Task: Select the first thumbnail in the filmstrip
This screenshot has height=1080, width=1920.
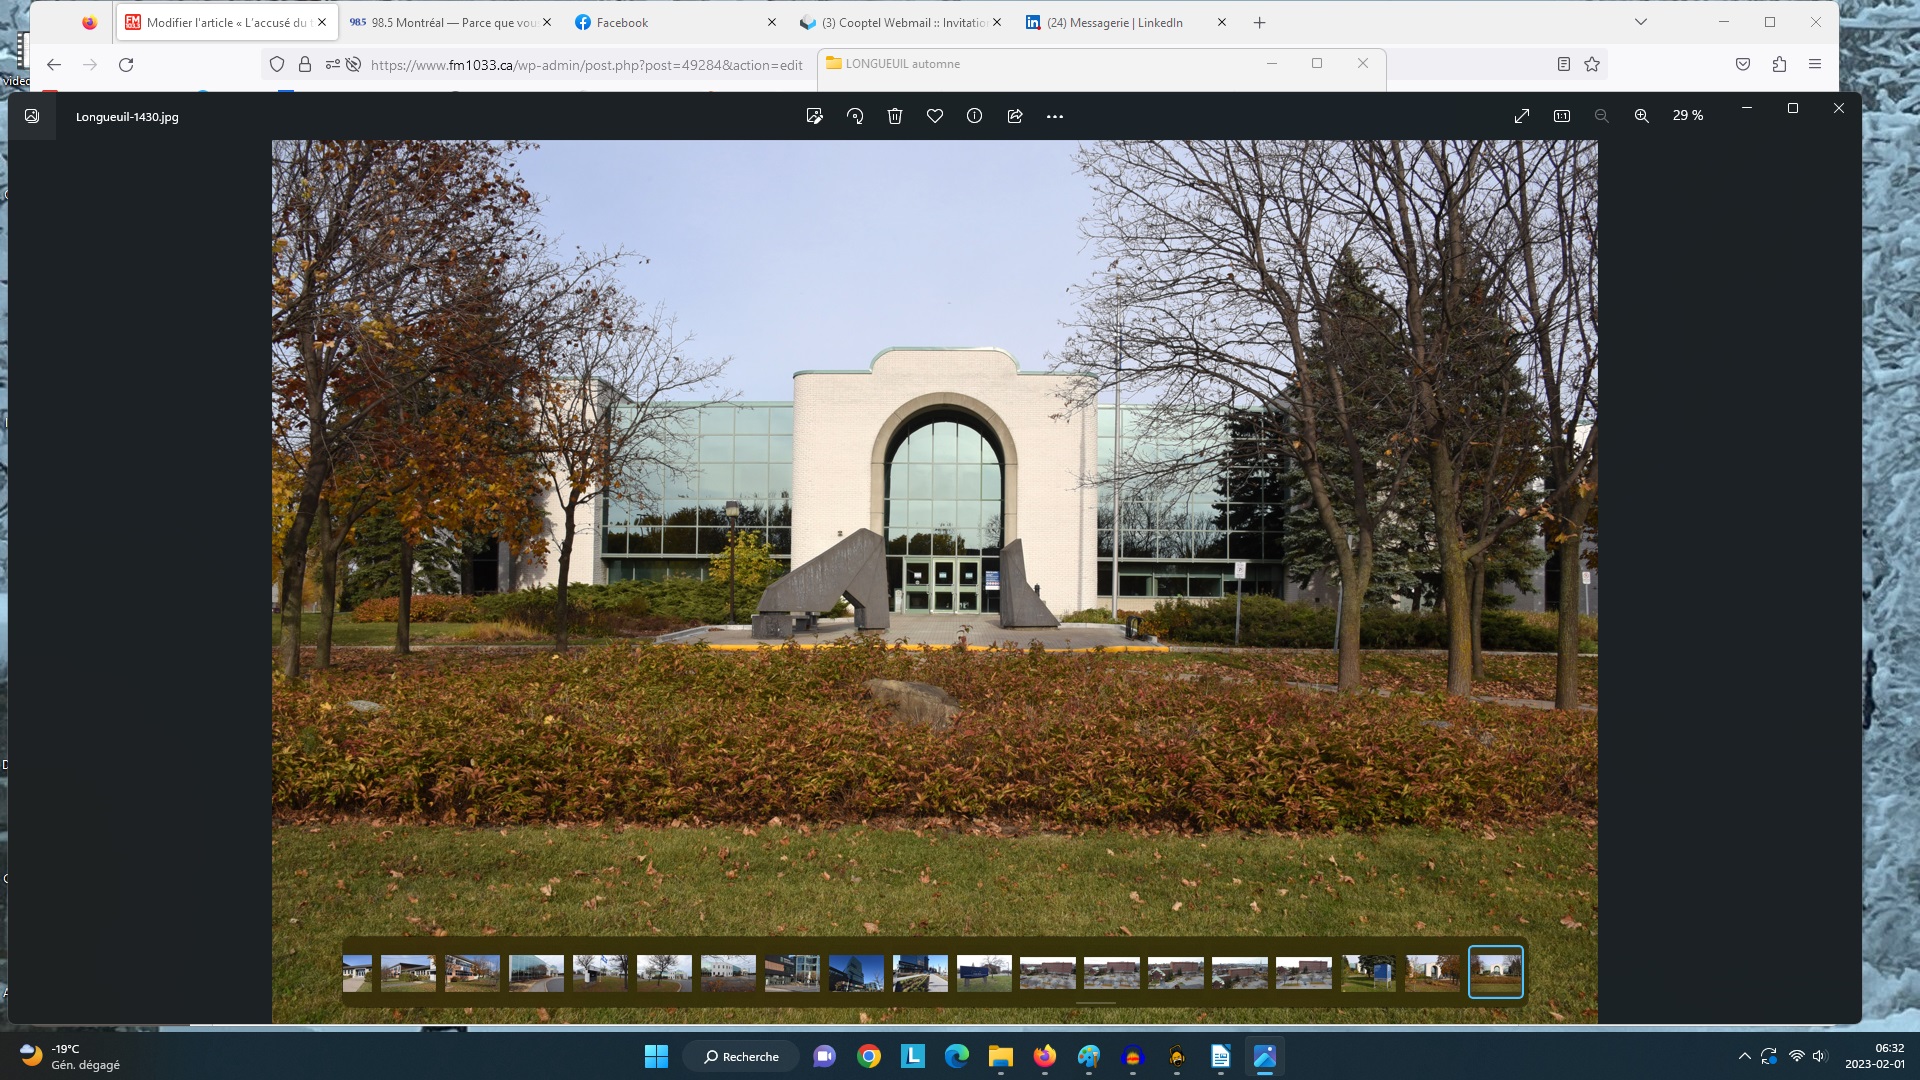Action: tap(357, 972)
